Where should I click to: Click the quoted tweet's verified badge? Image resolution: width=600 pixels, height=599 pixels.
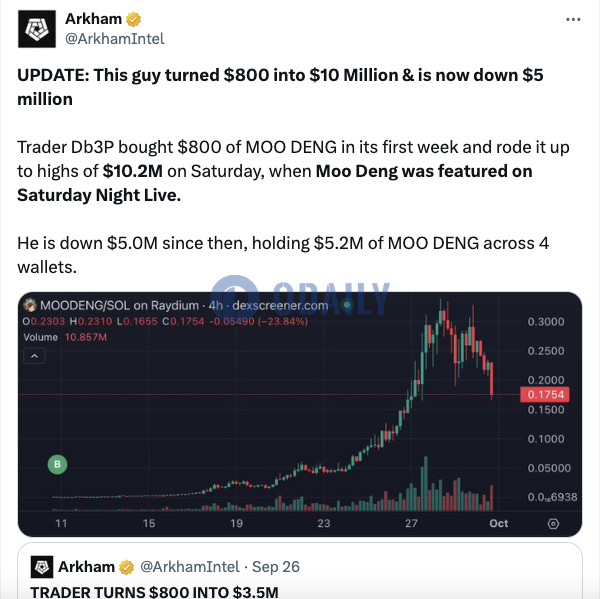pyautogui.click(x=126, y=567)
